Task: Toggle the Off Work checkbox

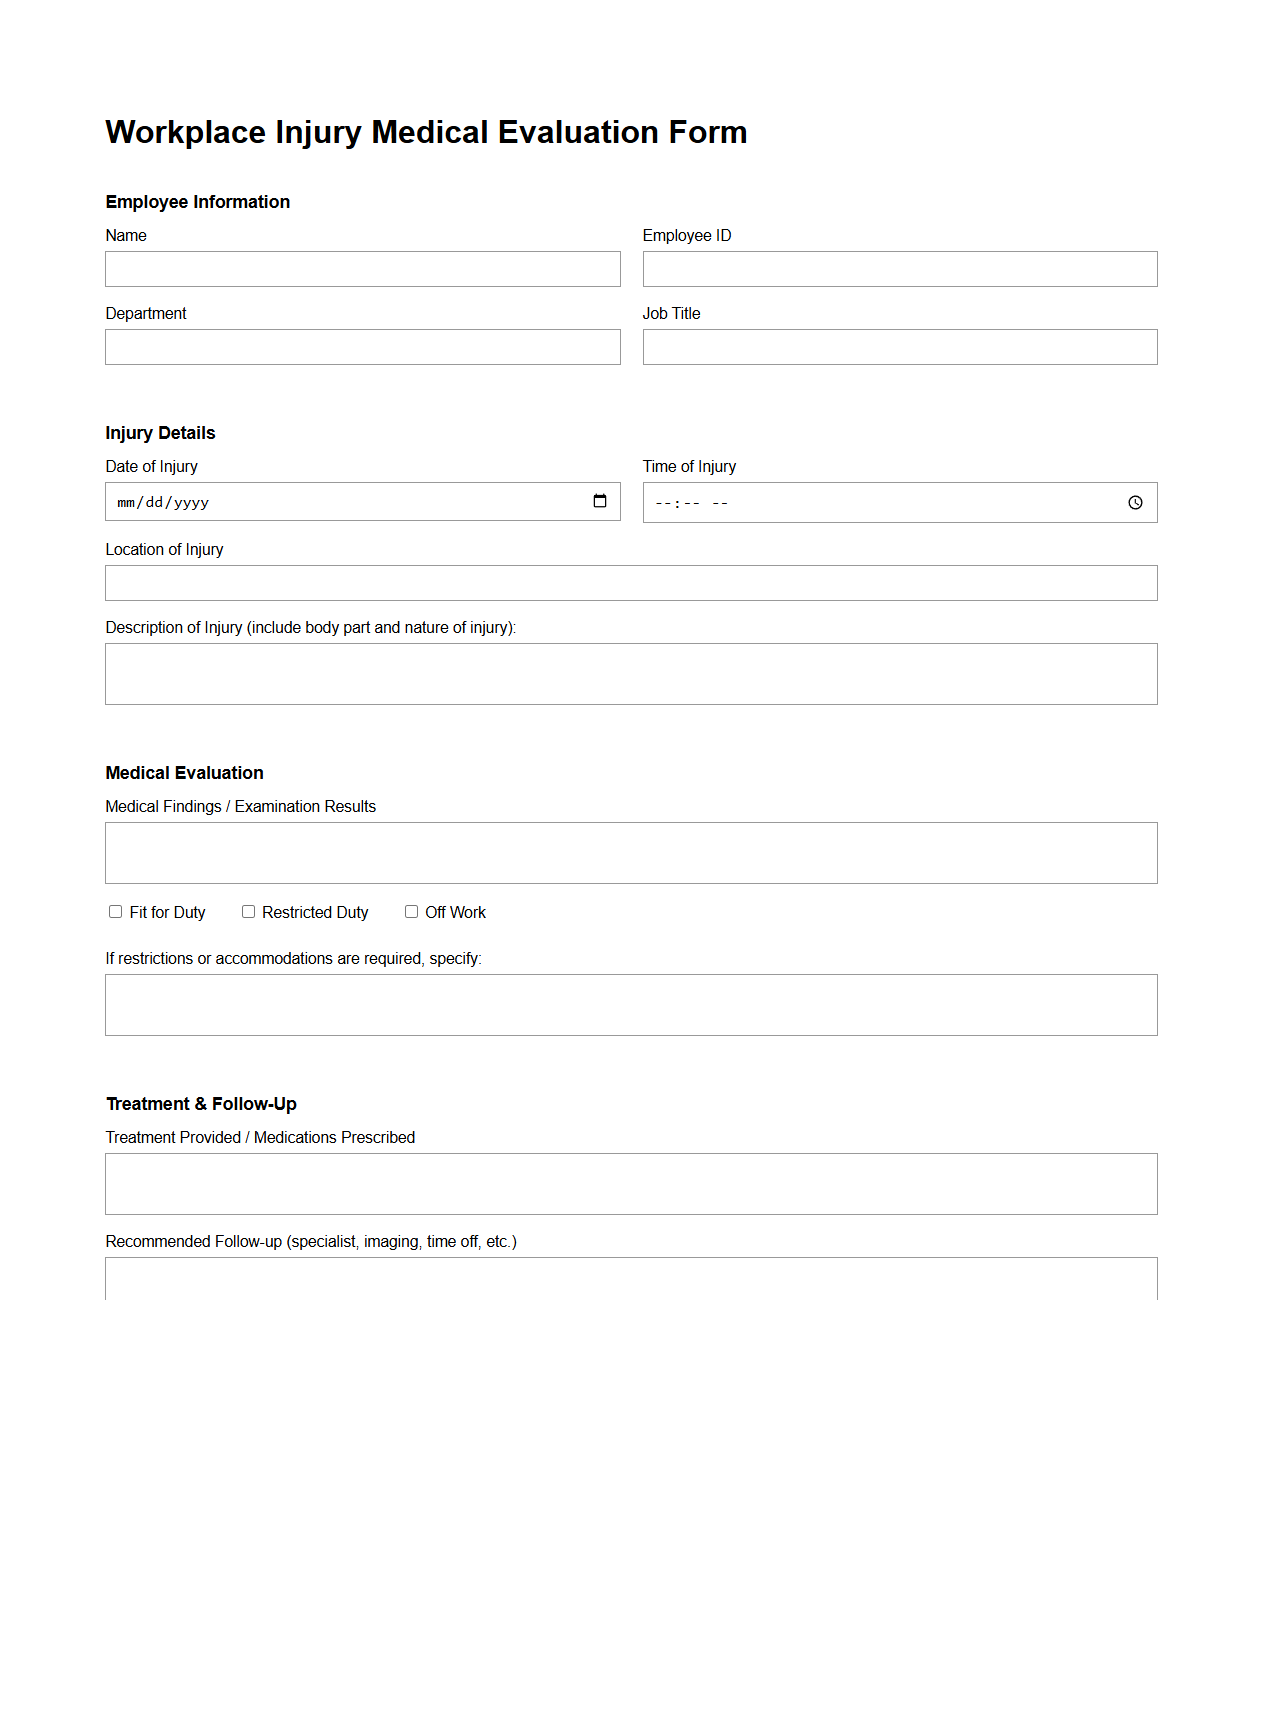Action: point(410,911)
